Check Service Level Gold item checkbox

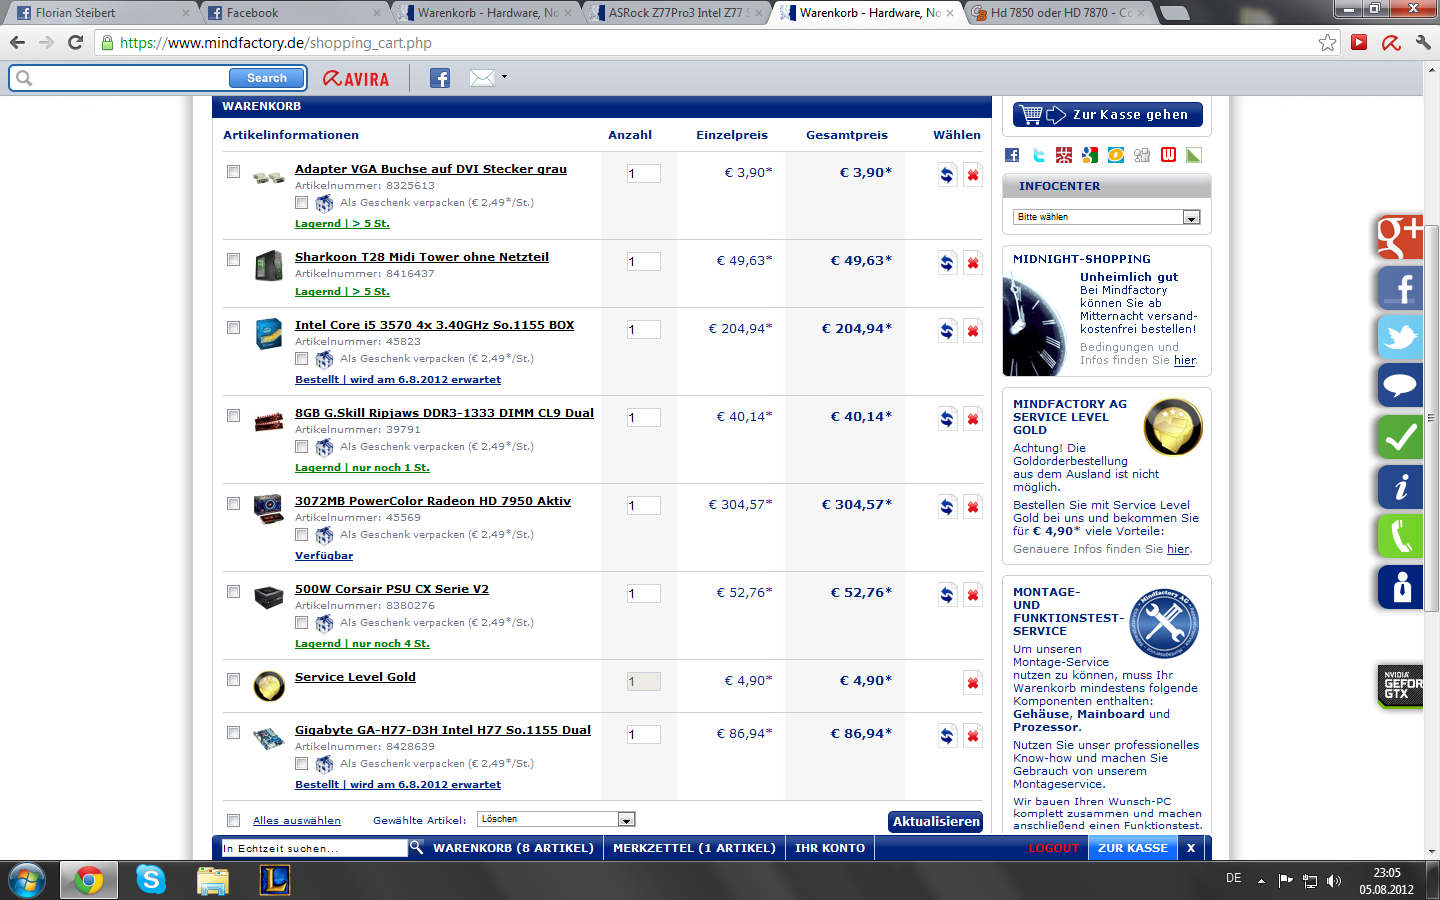pyautogui.click(x=233, y=680)
